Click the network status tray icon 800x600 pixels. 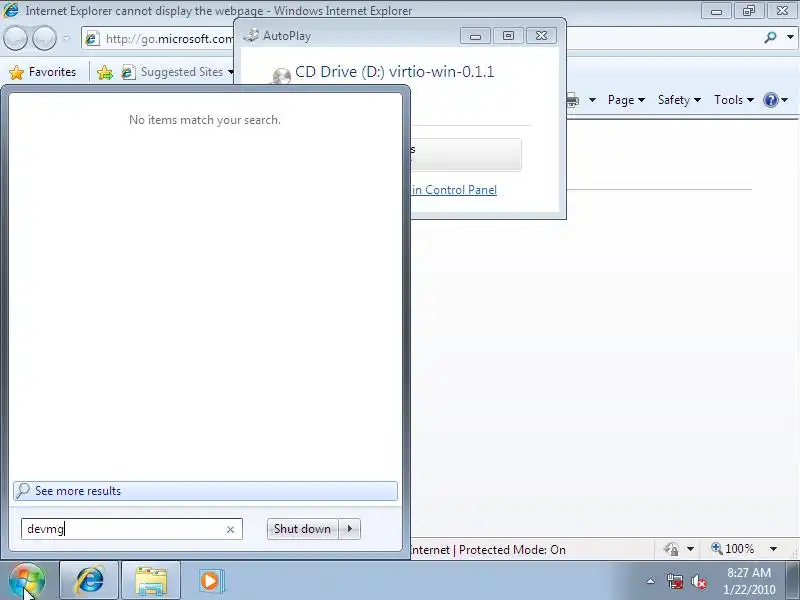pos(674,582)
